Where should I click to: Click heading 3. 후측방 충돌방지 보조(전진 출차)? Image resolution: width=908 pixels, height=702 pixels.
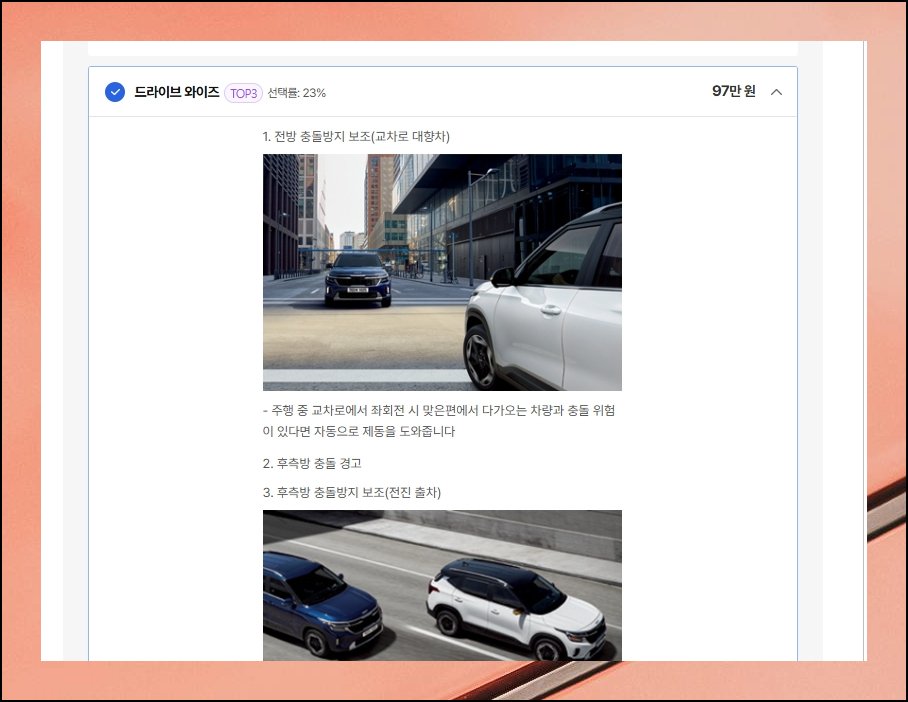pyautogui.click(x=352, y=492)
